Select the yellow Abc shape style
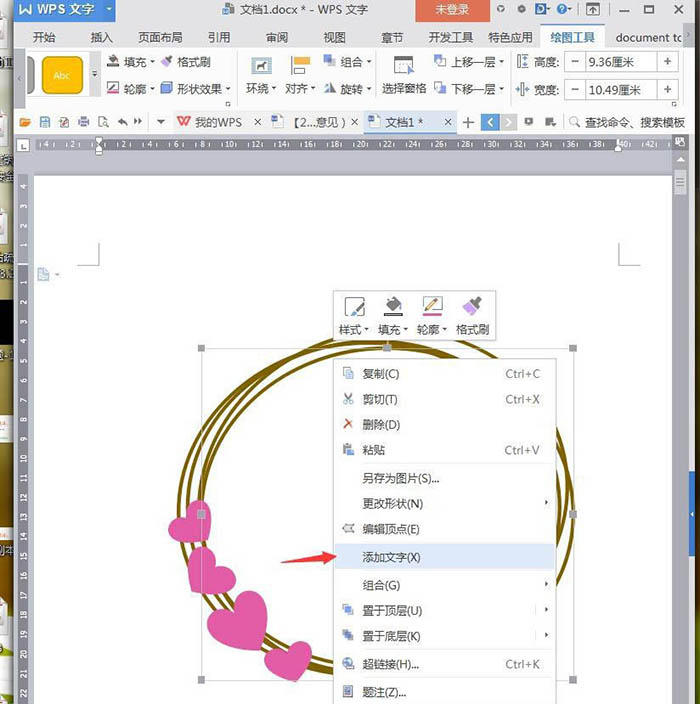 (62, 75)
